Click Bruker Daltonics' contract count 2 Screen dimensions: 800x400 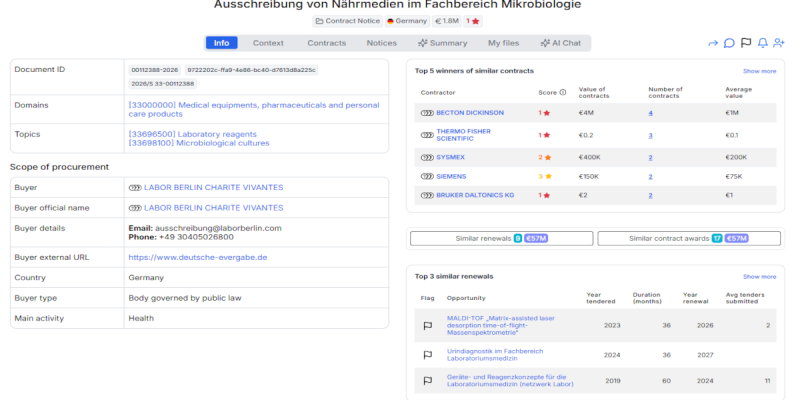(651, 195)
